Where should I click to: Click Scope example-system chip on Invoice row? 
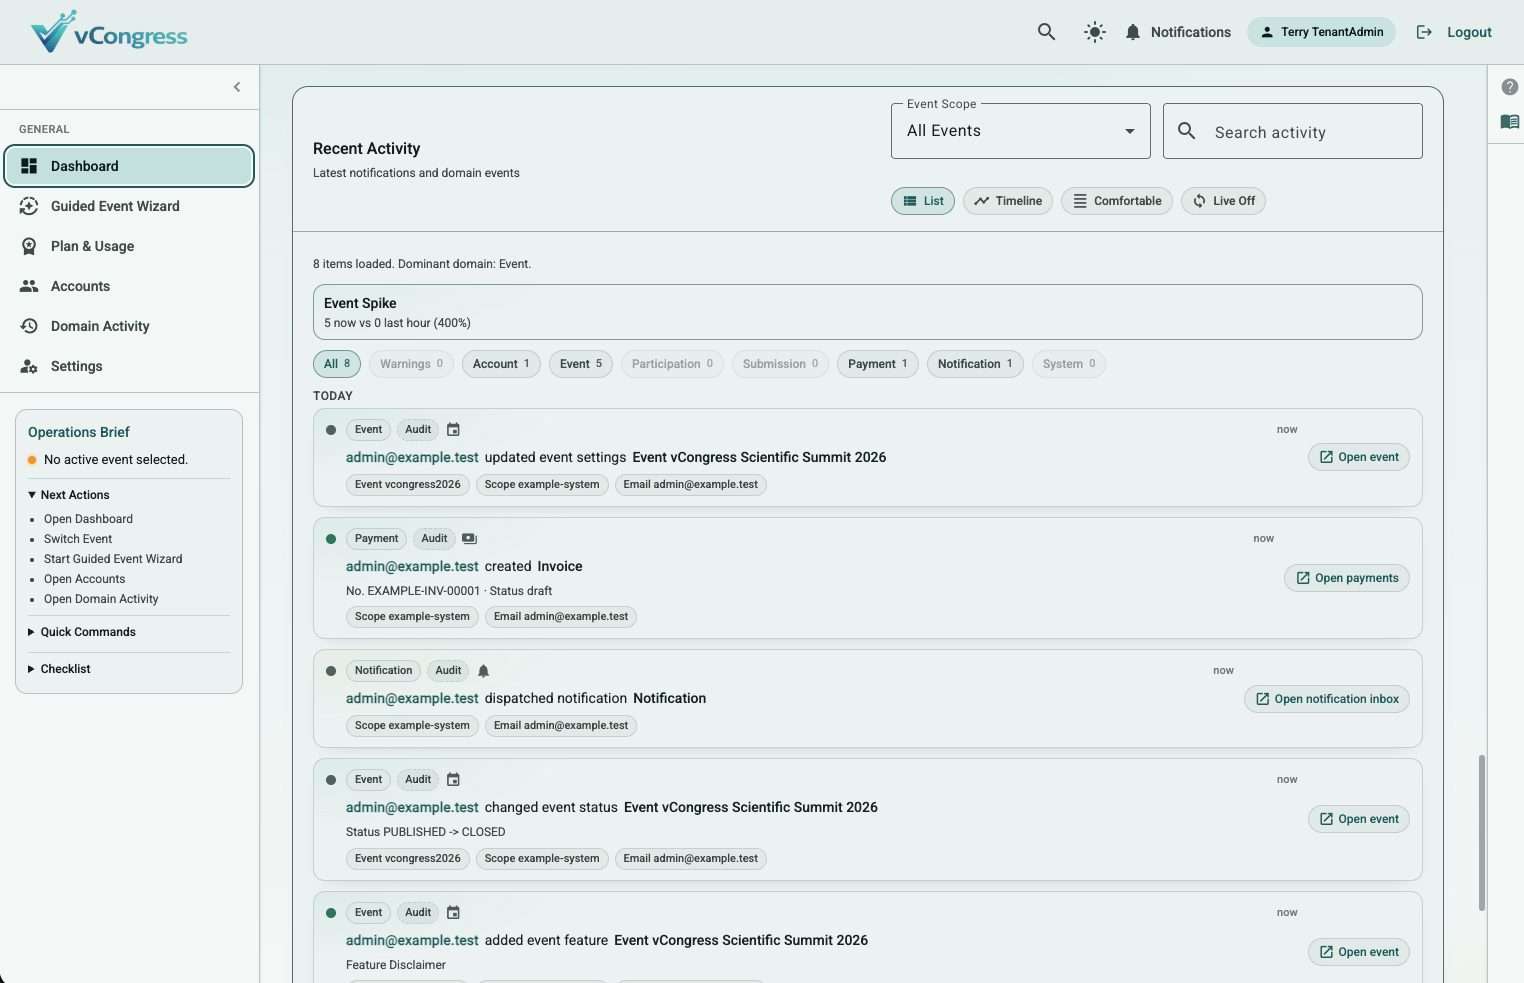[x=412, y=617]
